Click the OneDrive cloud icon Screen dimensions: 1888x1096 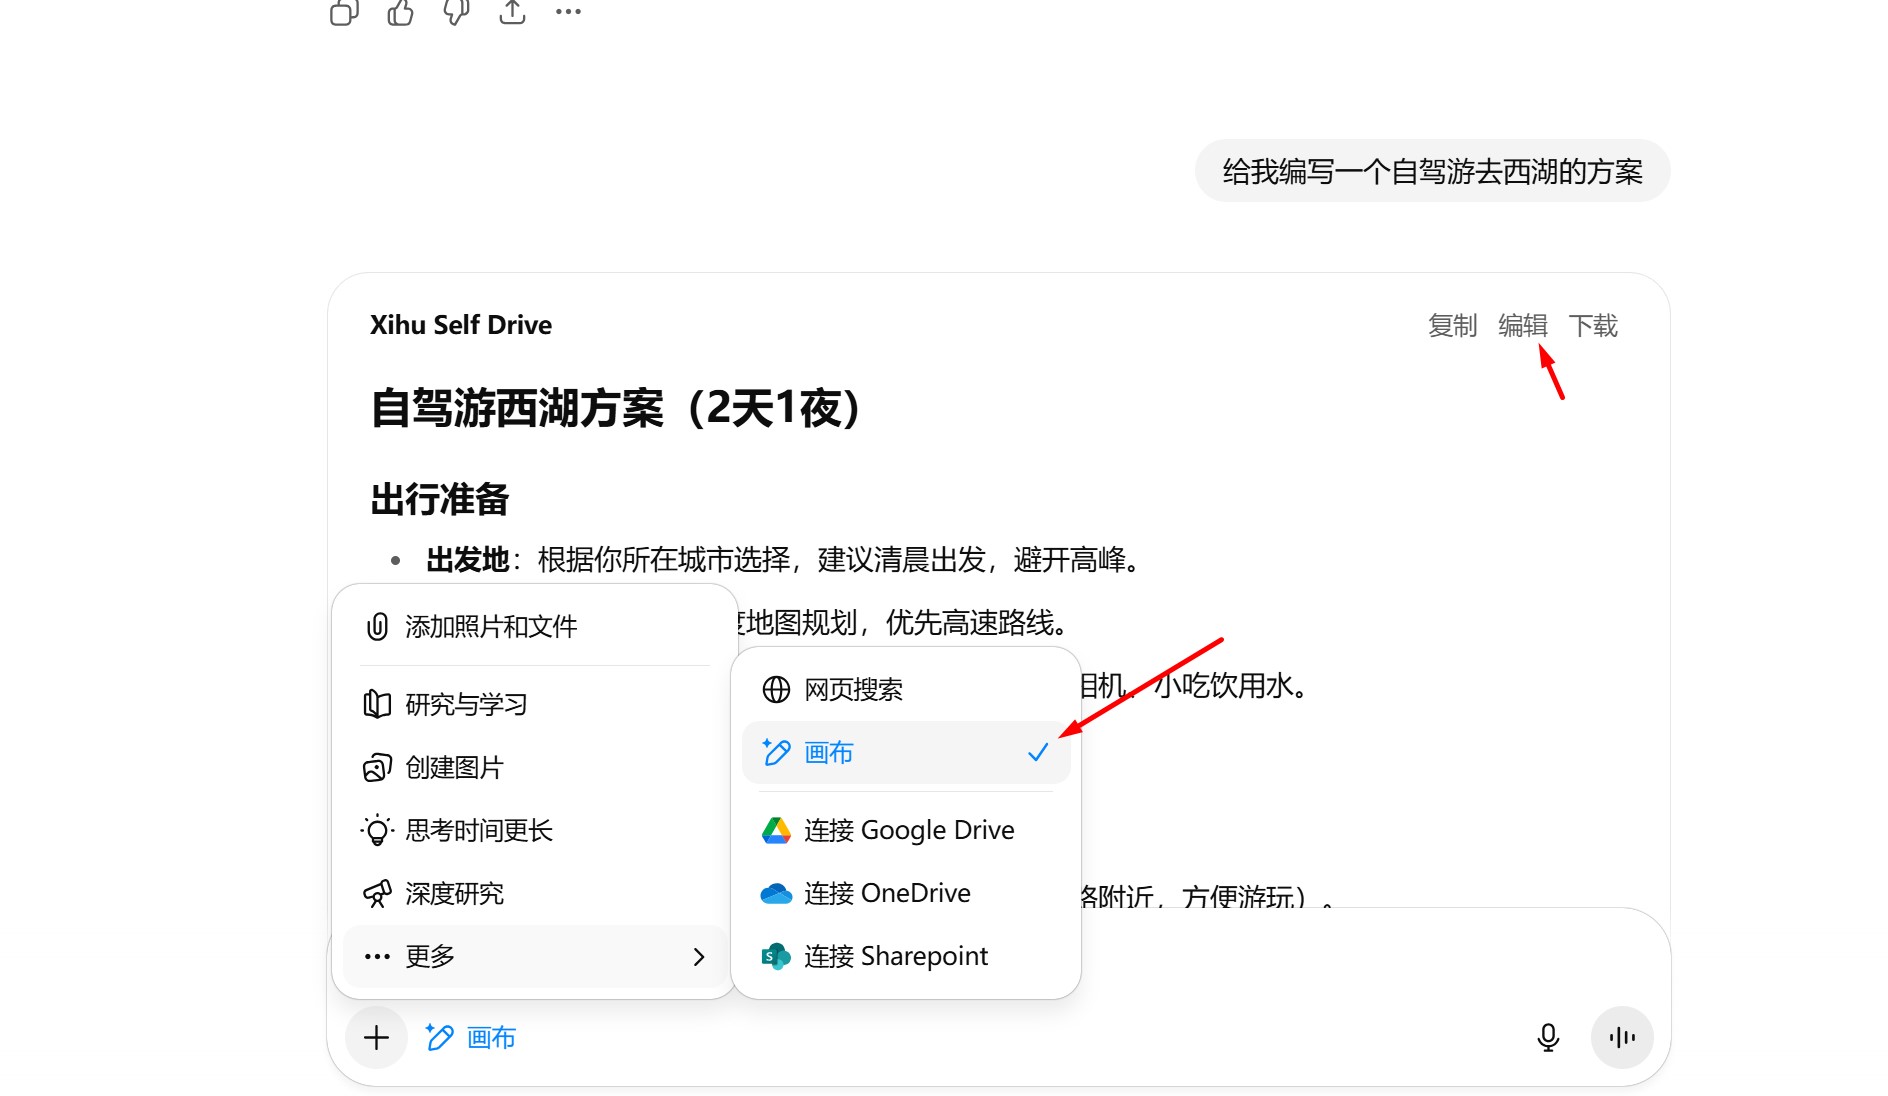pyautogui.click(x=776, y=893)
